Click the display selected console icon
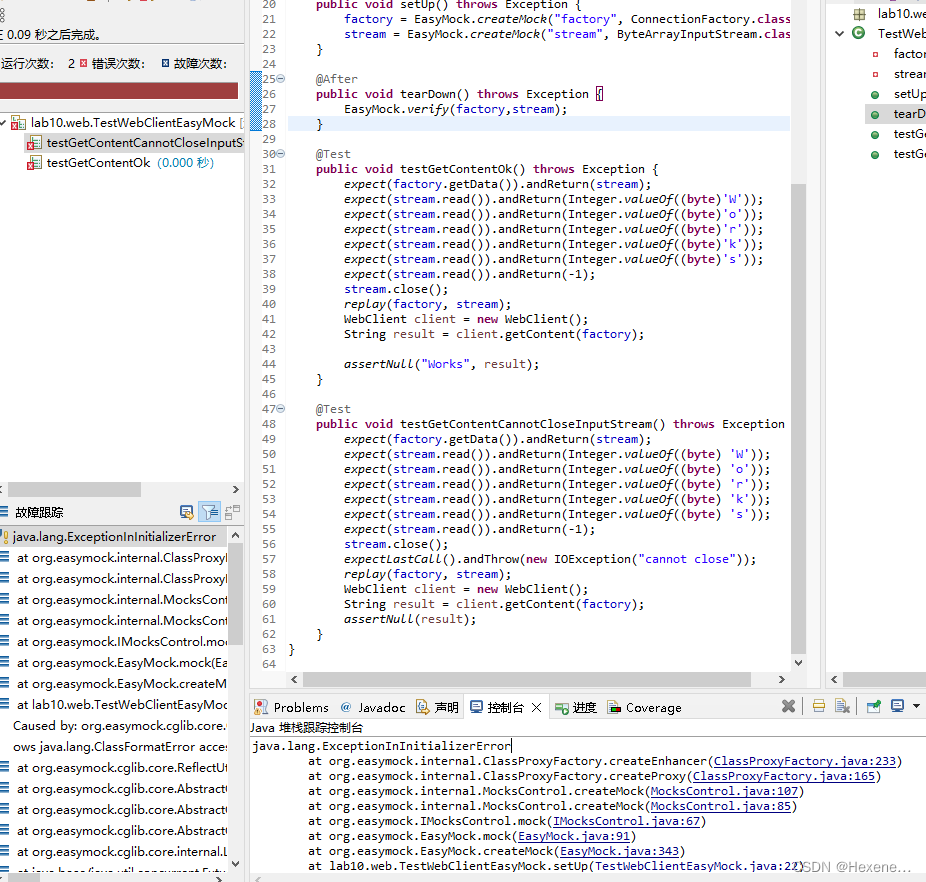The height and width of the screenshot is (882, 926). pos(898,705)
